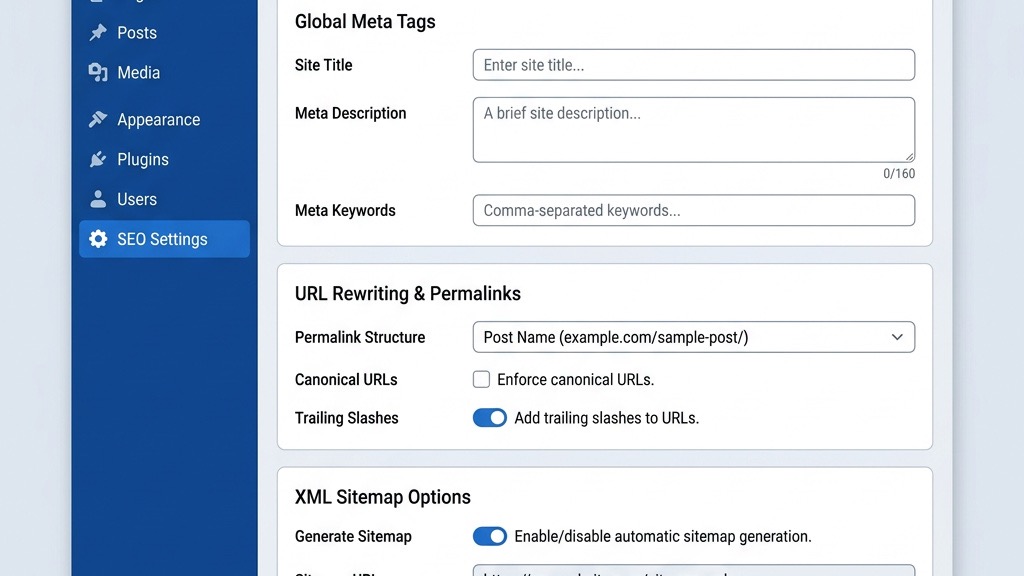This screenshot has width=1024, height=576.
Task: Open the Appearance menu entry
Action: [156, 119]
